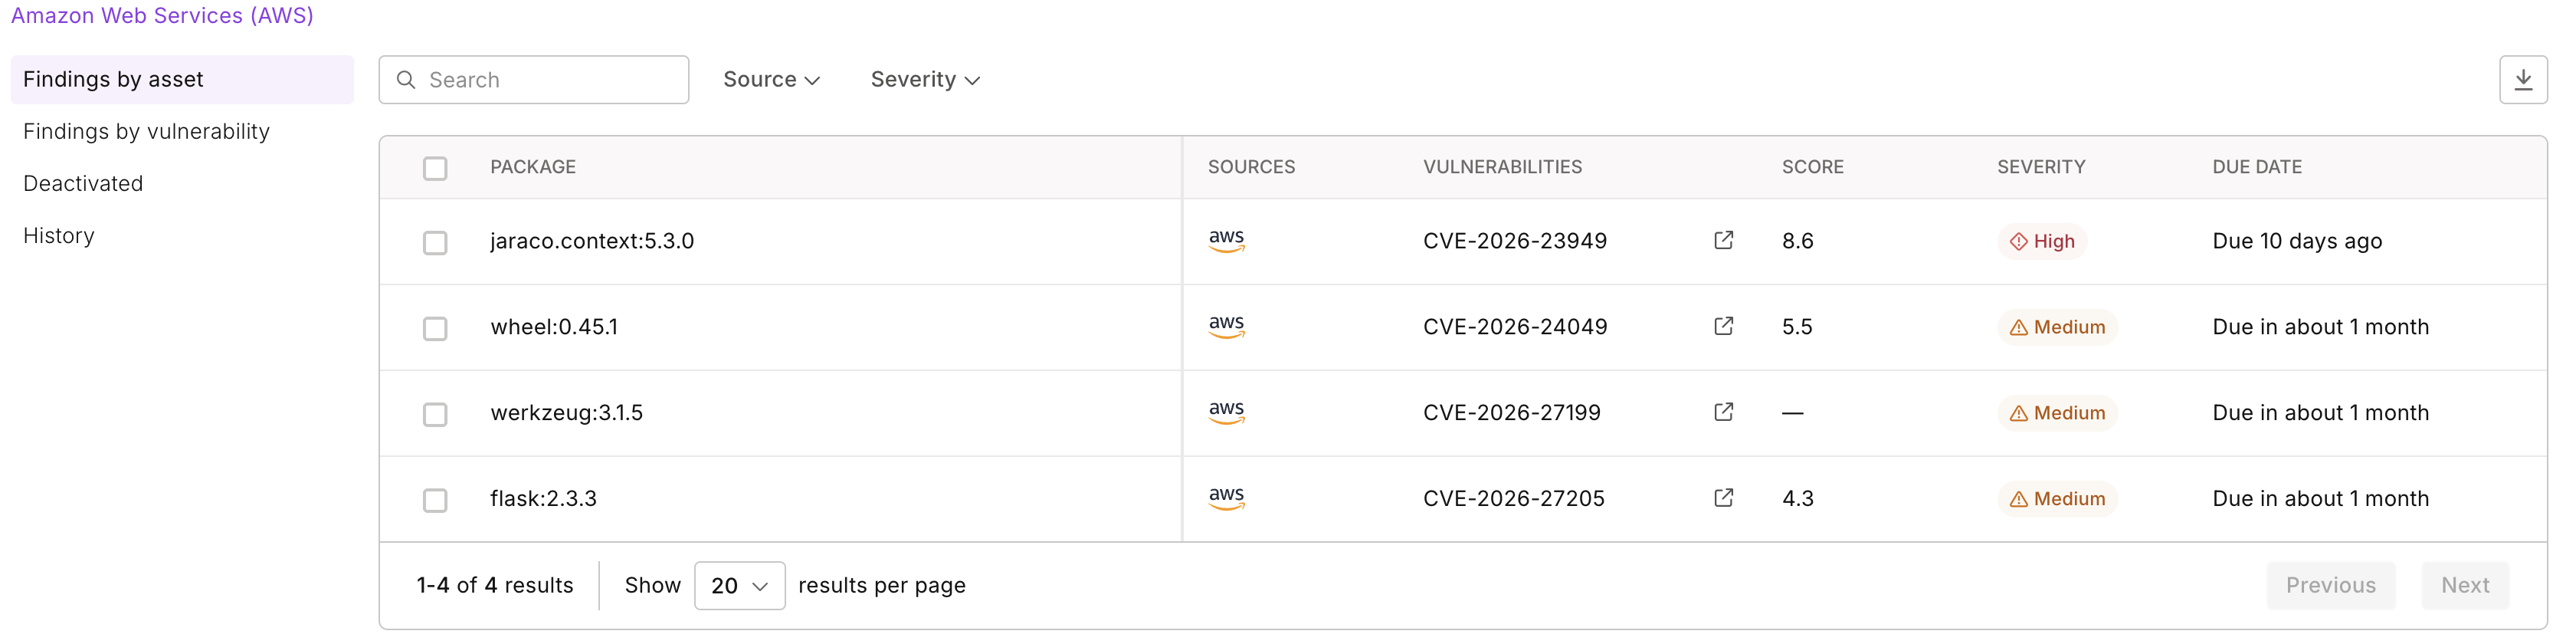Switch to Findings by vulnerability view
This screenshot has width=2576, height=644.
point(146,132)
